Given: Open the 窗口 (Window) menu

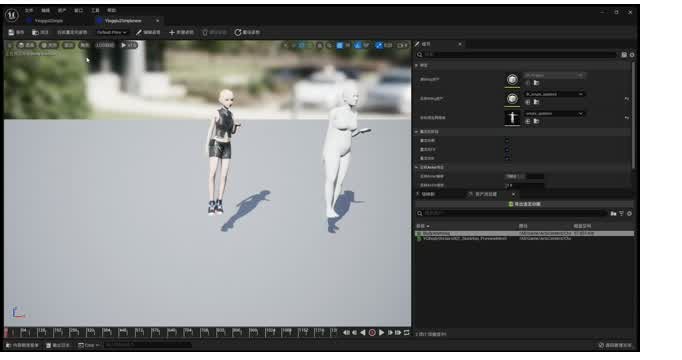Looking at the screenshot, I should [x=79, y=10].
